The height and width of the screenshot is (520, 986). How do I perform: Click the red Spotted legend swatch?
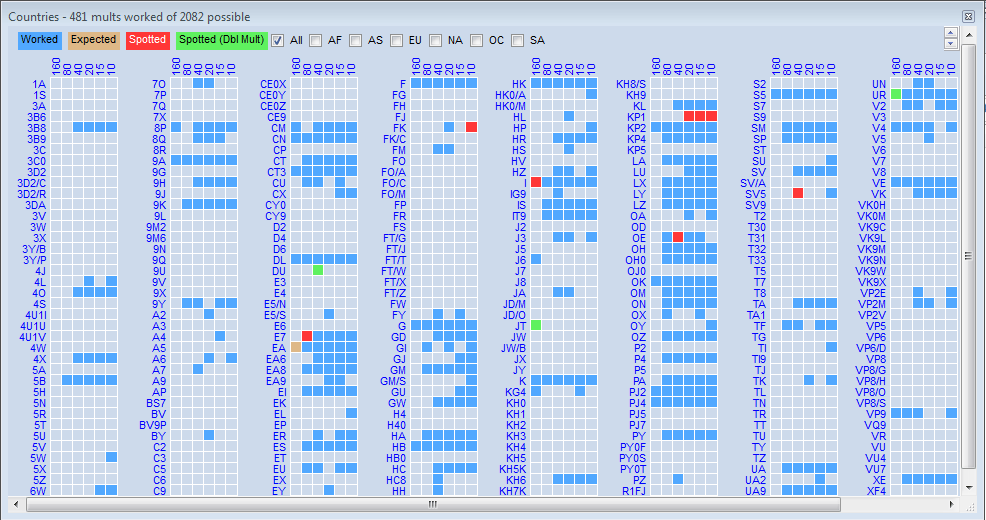[x=147, y=40]
